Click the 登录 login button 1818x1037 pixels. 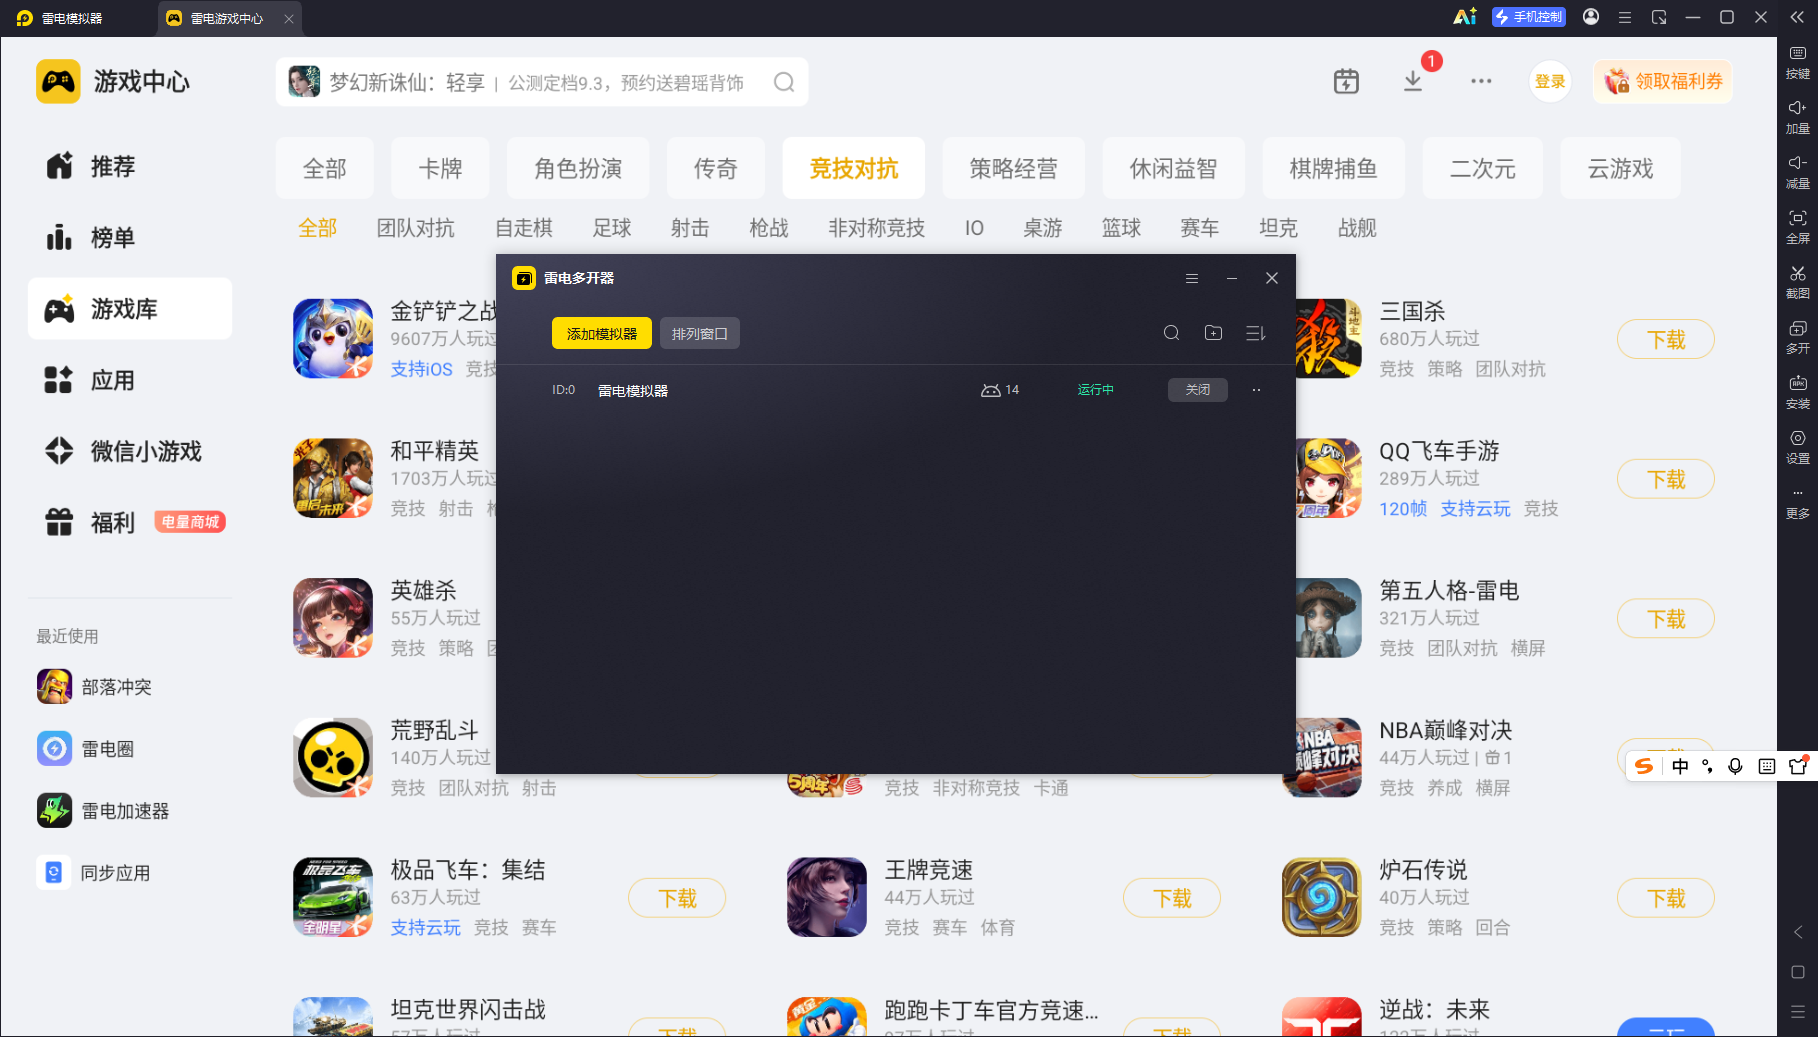pos(1550,82)
